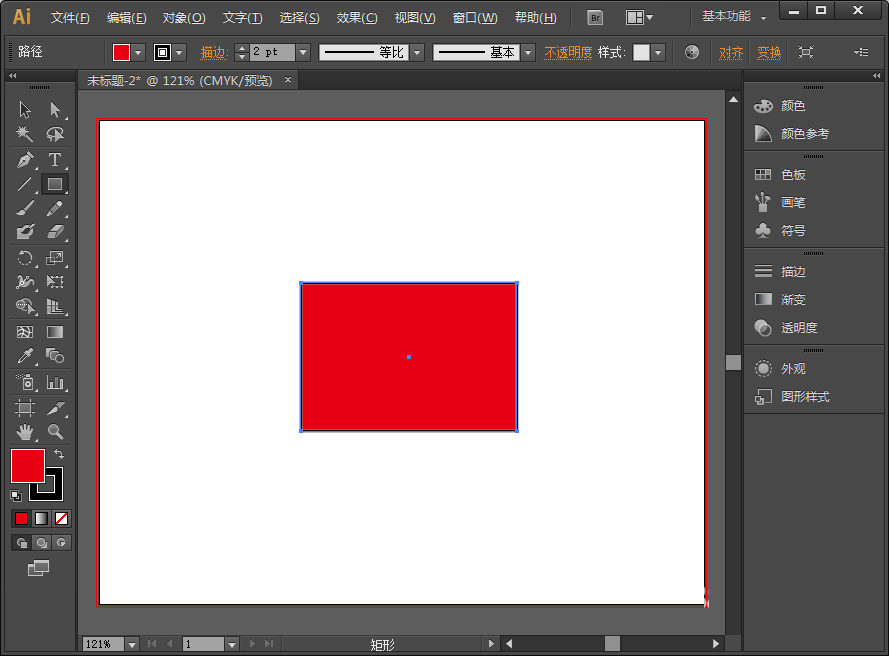This screenshot has height=656, width=889.
Task: Open the stroke color dropdown in control bar
Action: point(180,53)
